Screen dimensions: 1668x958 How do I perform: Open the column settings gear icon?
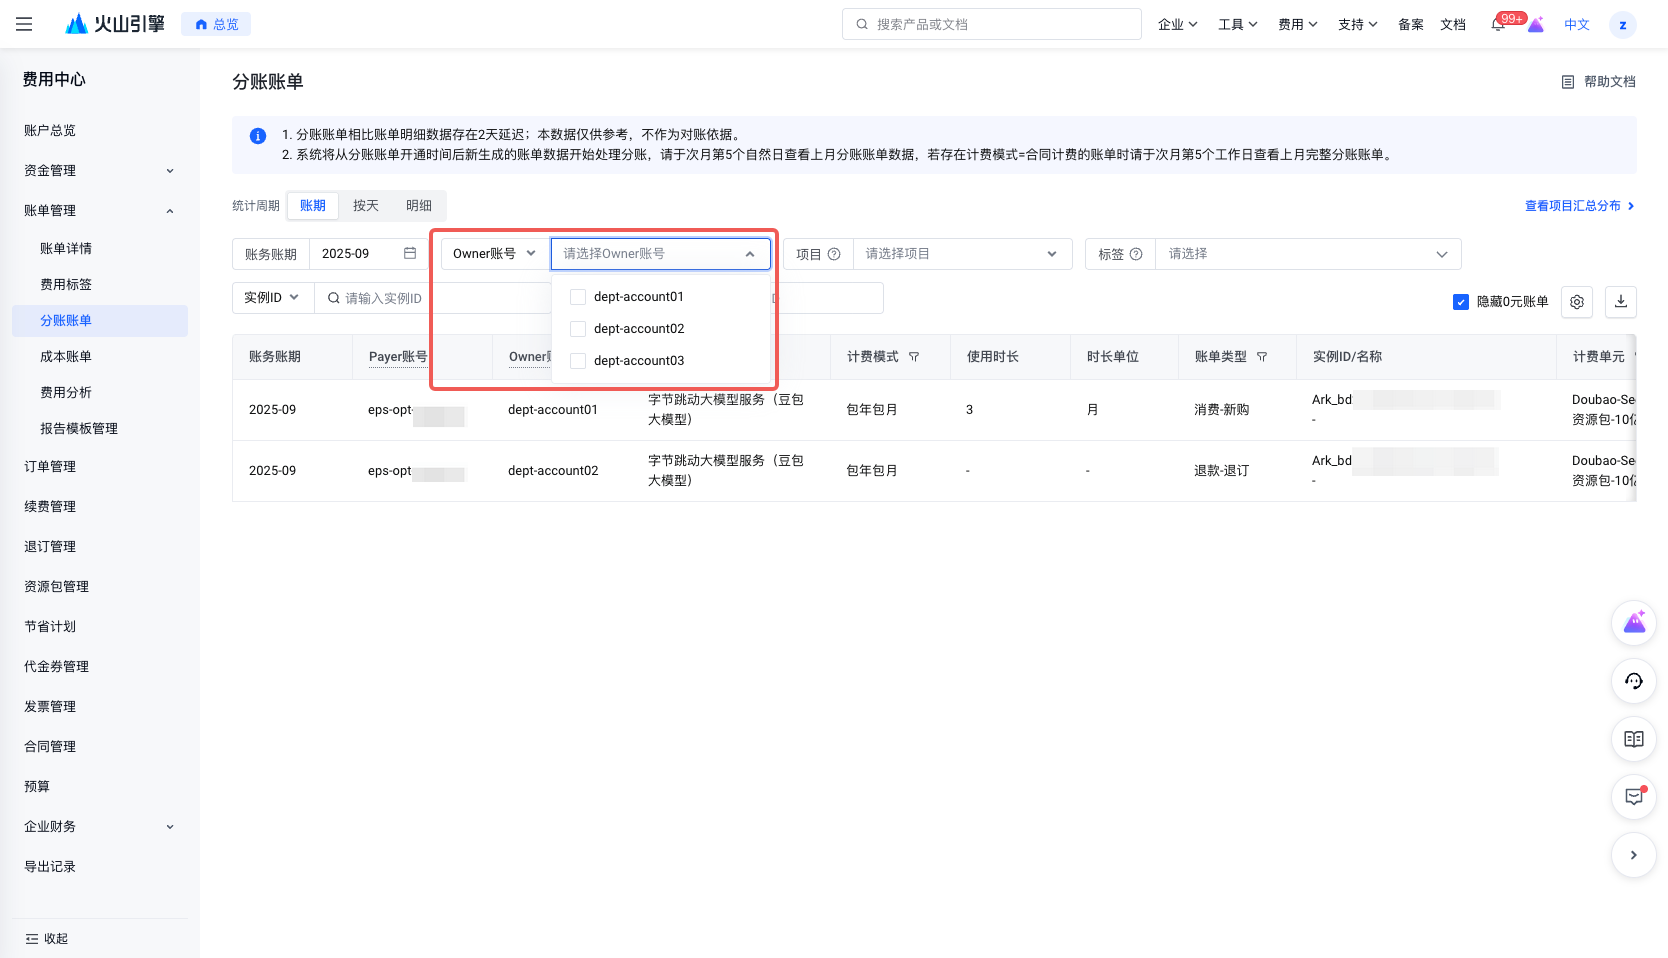coord(1577,302)
